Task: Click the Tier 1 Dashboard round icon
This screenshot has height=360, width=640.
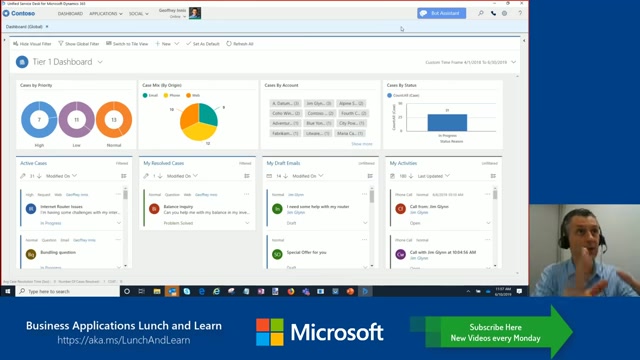Action: (x=22, y=62)
